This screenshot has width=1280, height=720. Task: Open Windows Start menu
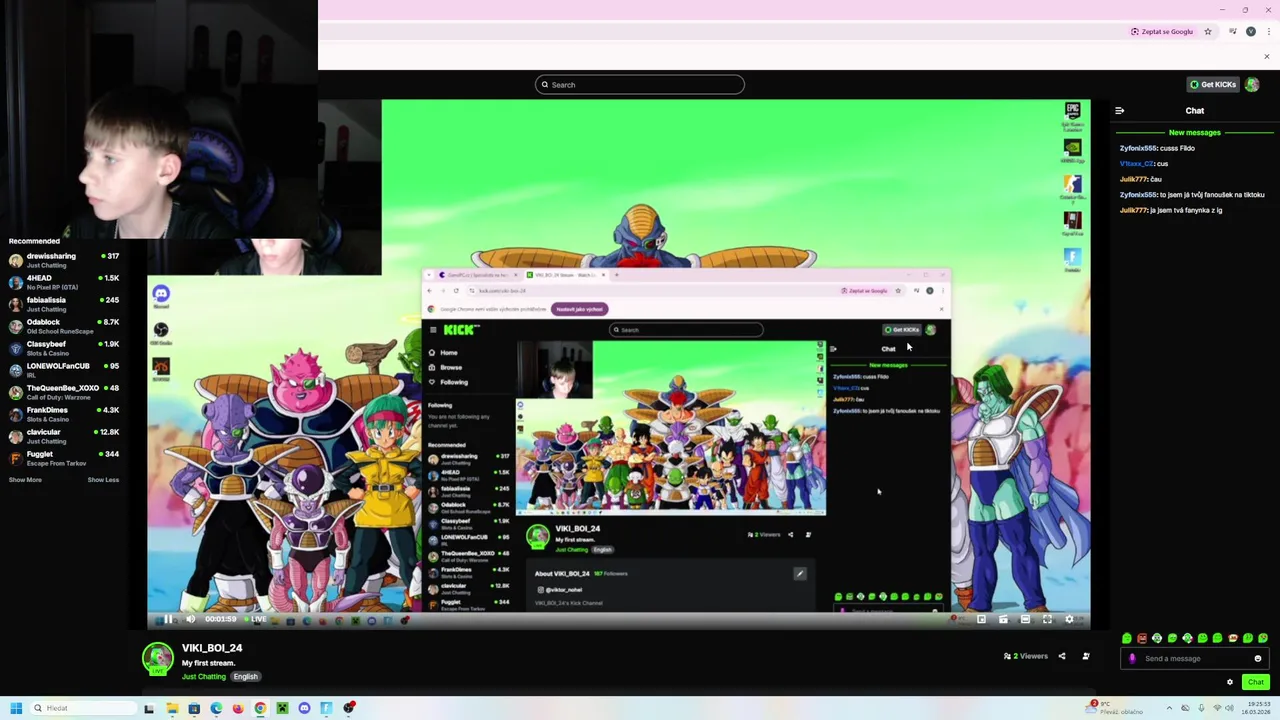[x=16, y=708]
